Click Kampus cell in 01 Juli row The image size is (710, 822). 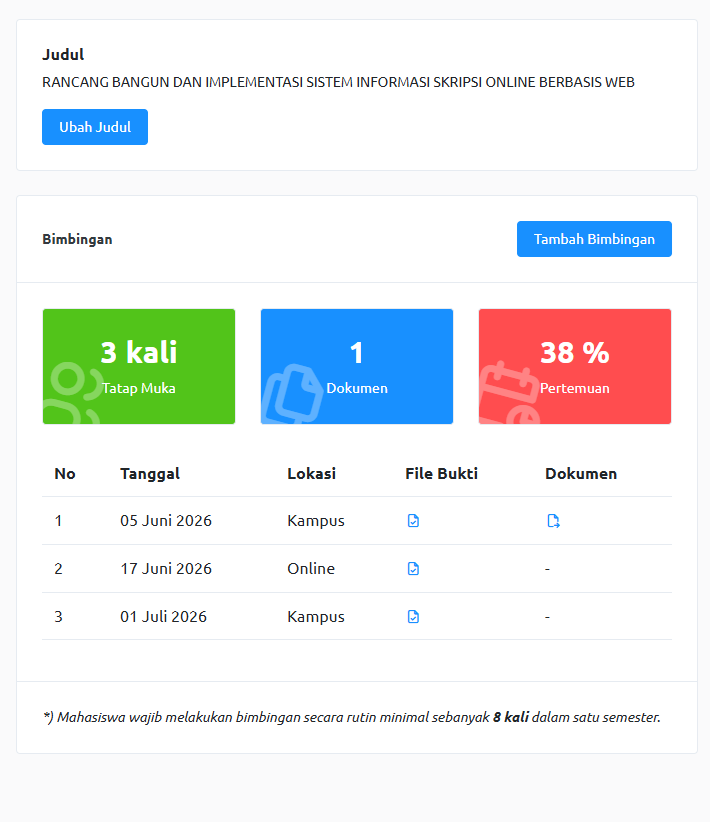point(316,616)
